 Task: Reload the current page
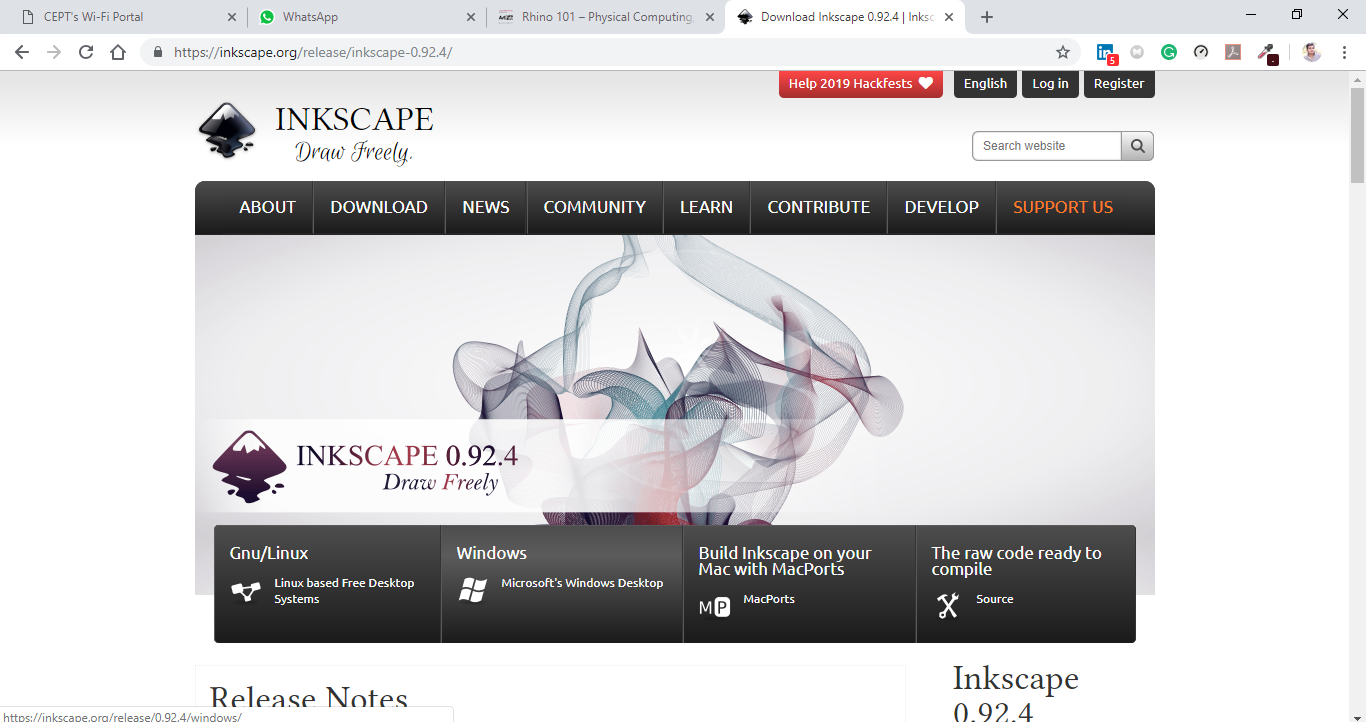click(x=86, y=52)
